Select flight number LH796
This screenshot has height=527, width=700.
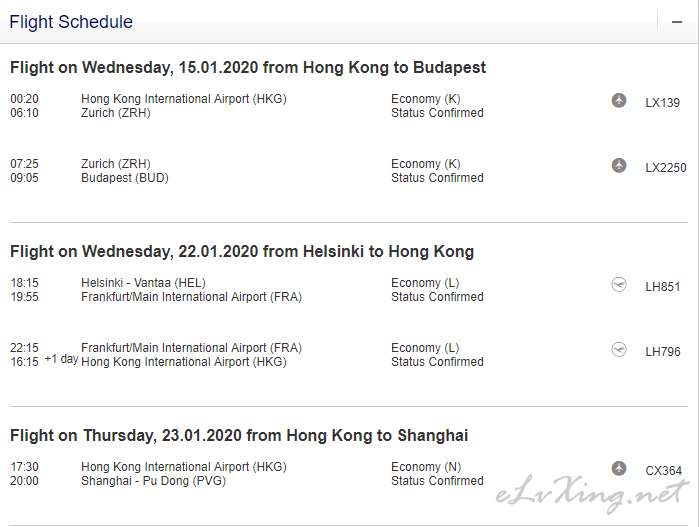pos(662,352)
